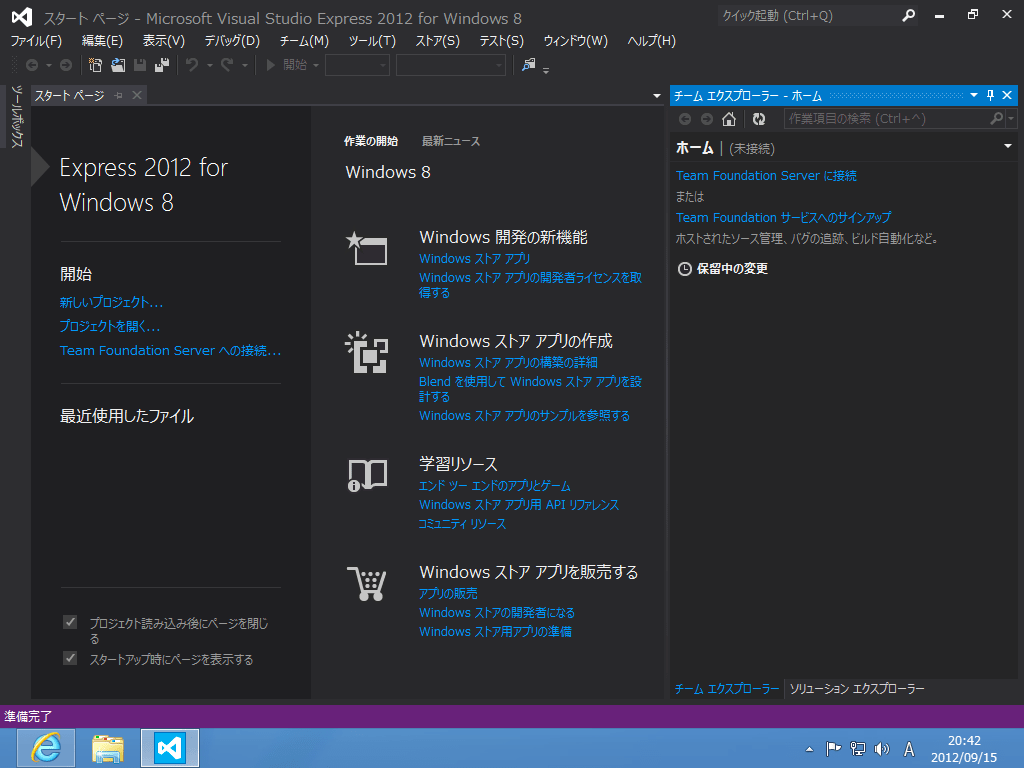Click the 保留中の変更 clock icon
The image size is (1024, 768).
tap(684, 269)
